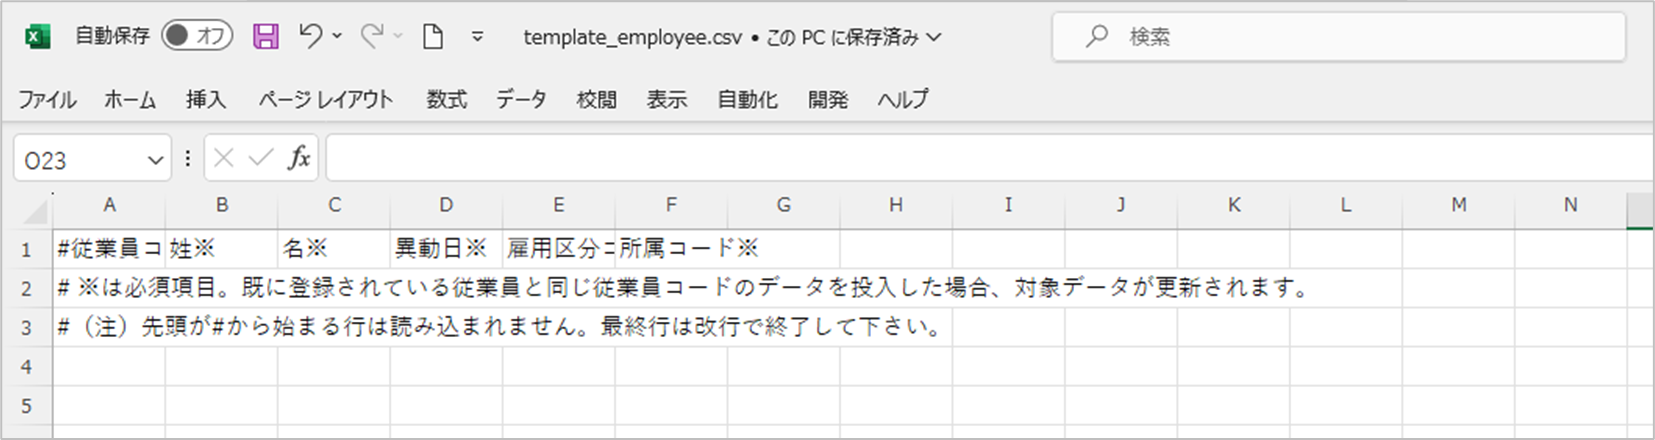
Task: Click the Excel app icon
Action: [x=37, y=37]
